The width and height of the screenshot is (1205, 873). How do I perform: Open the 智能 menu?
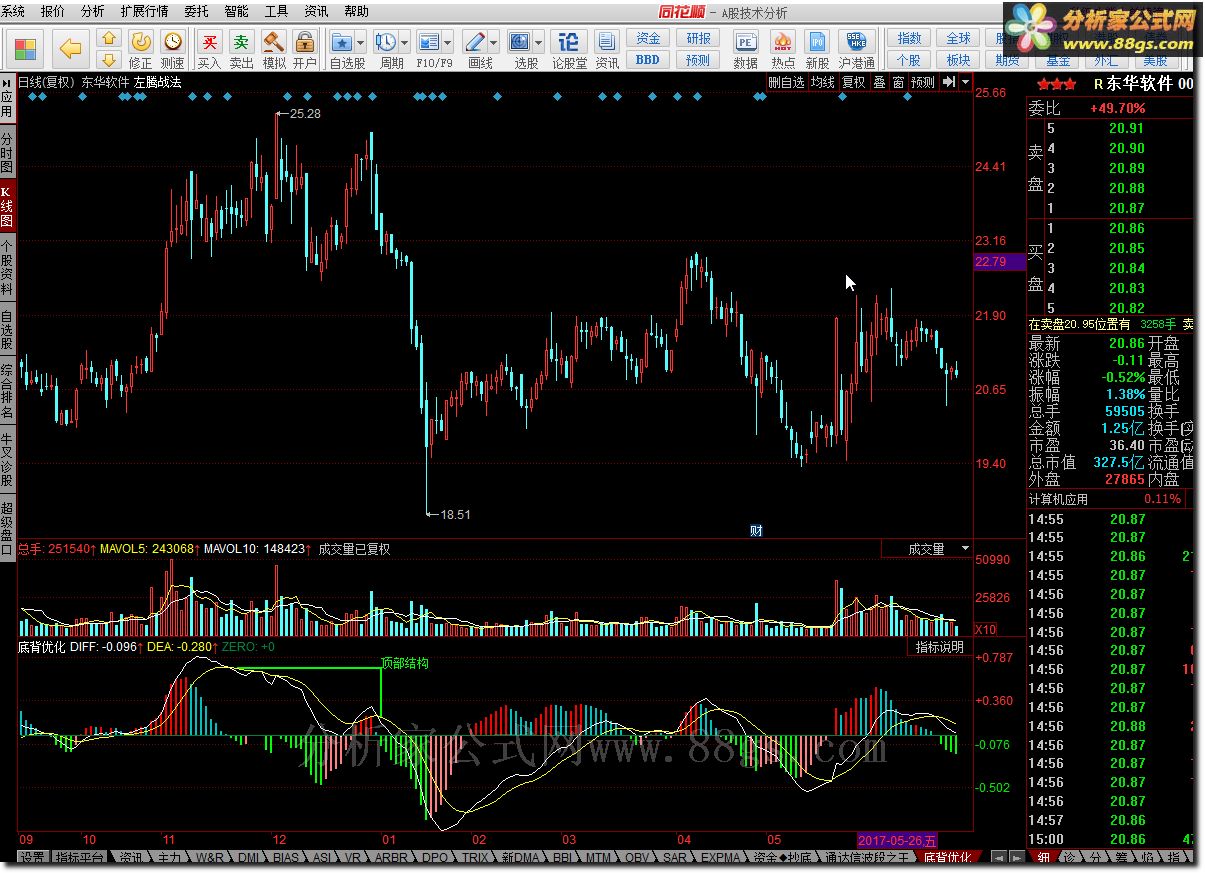(x=236, y=12)
